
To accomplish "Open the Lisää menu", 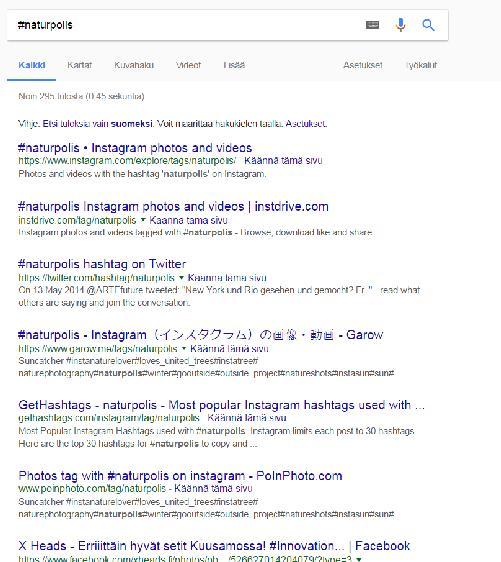I will [234, 65].
